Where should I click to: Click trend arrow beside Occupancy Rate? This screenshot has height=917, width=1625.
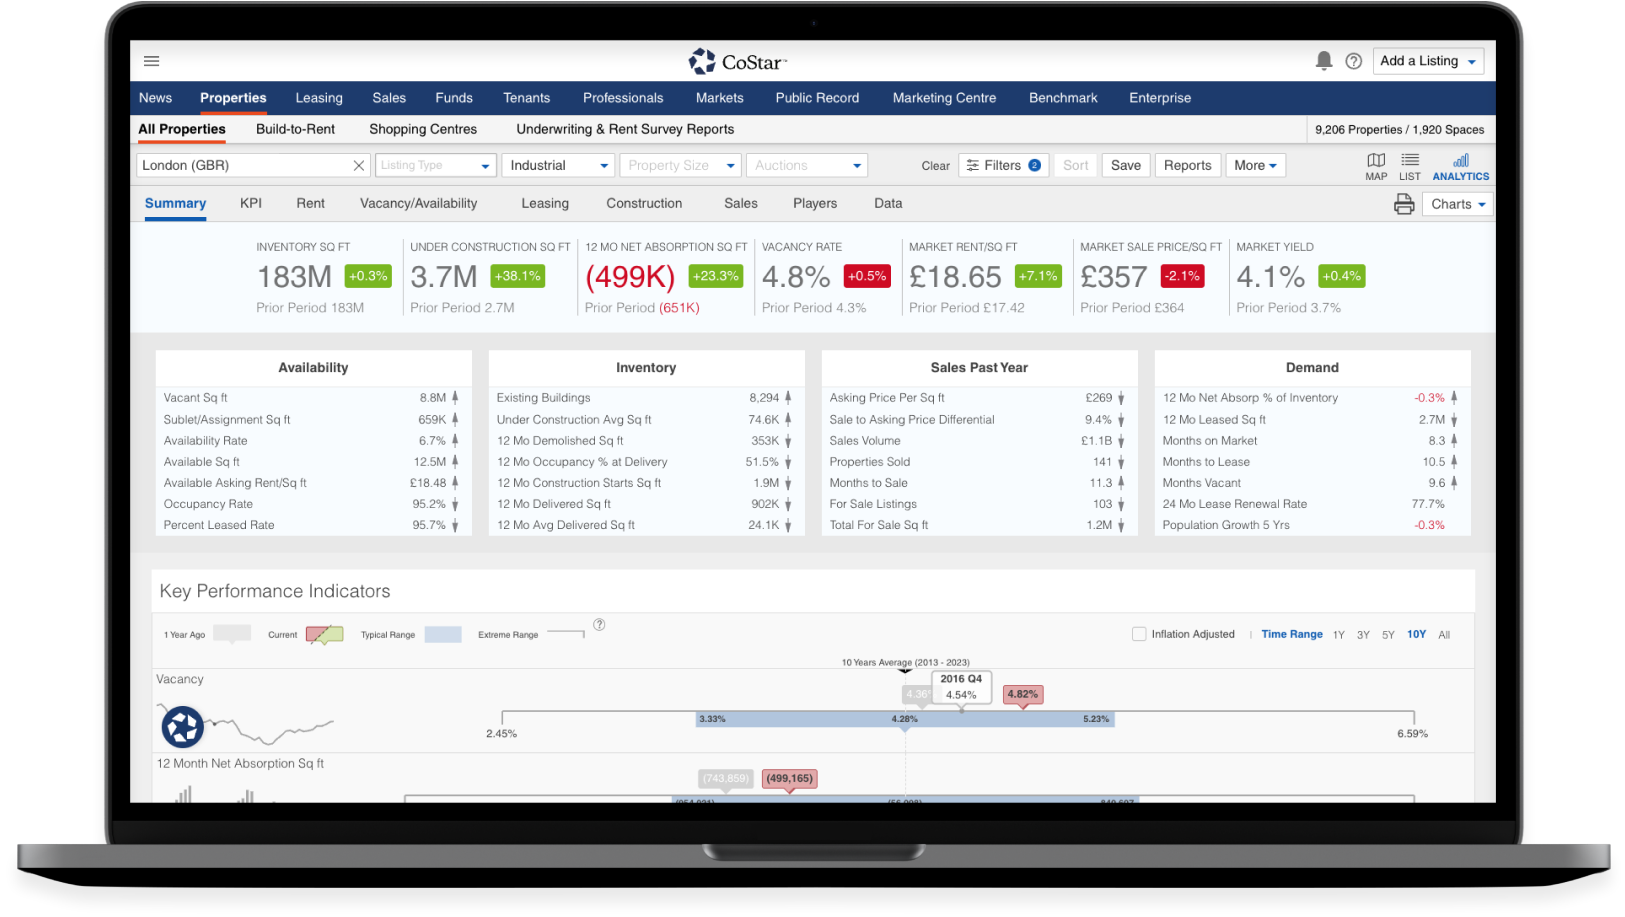tap(455, 504)
